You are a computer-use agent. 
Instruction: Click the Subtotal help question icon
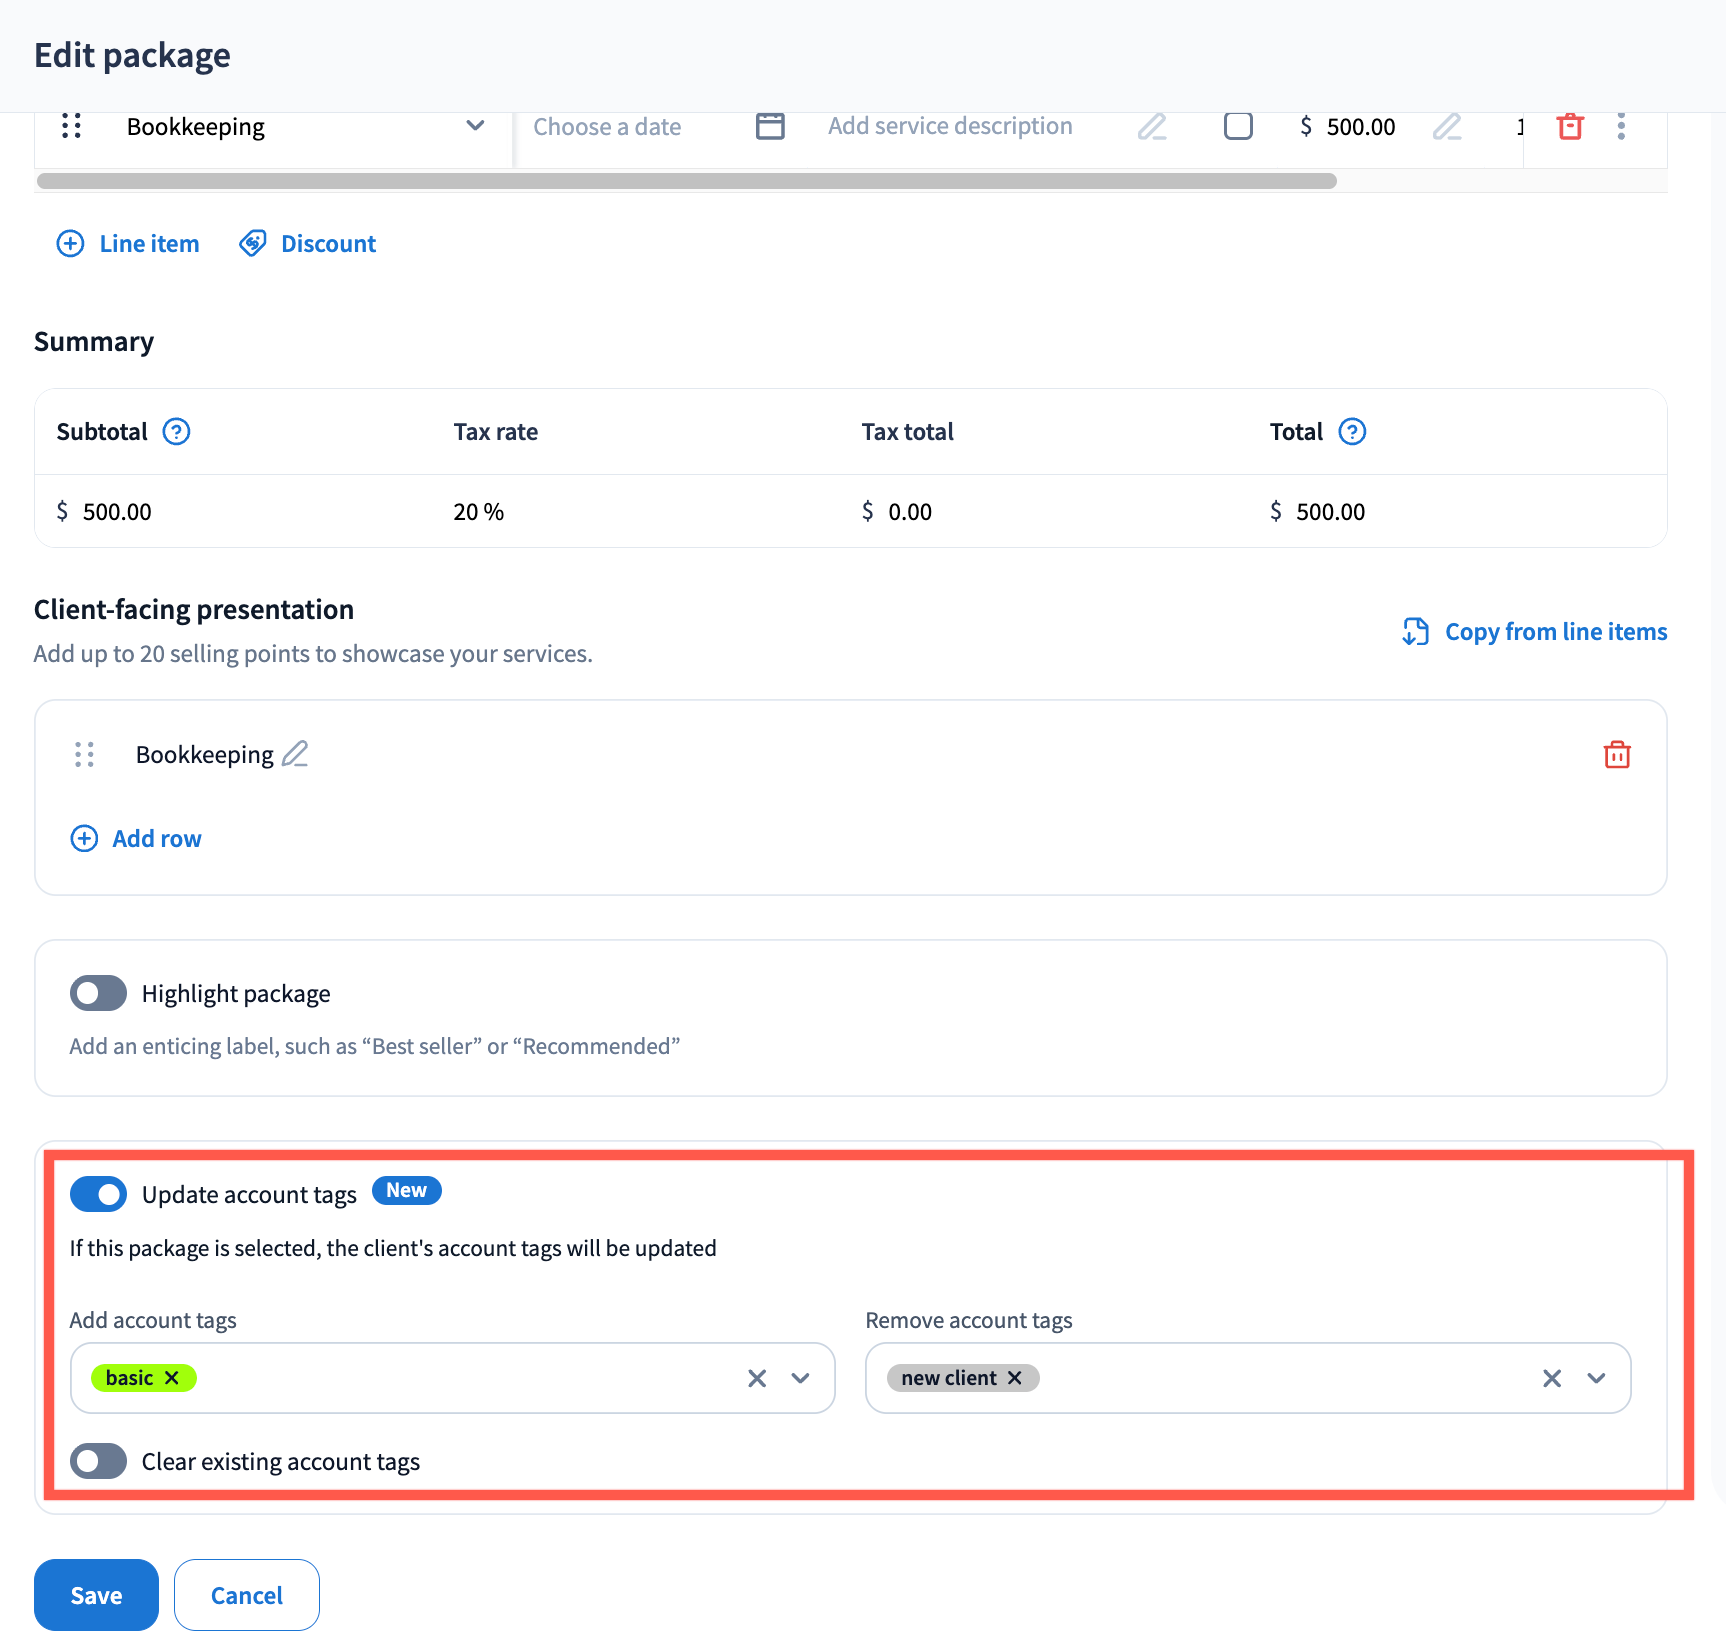click(x=176, y=432)
